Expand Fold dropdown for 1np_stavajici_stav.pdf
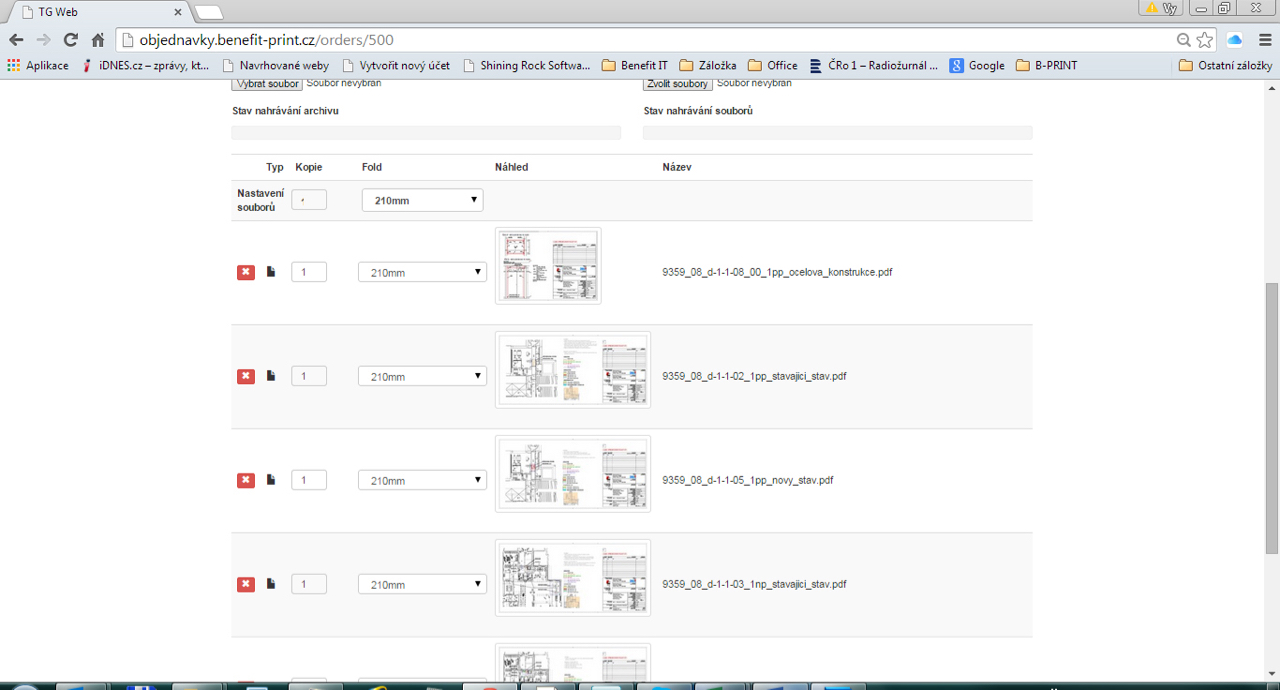Screen dimensions: 1280x690 point(422,584)
